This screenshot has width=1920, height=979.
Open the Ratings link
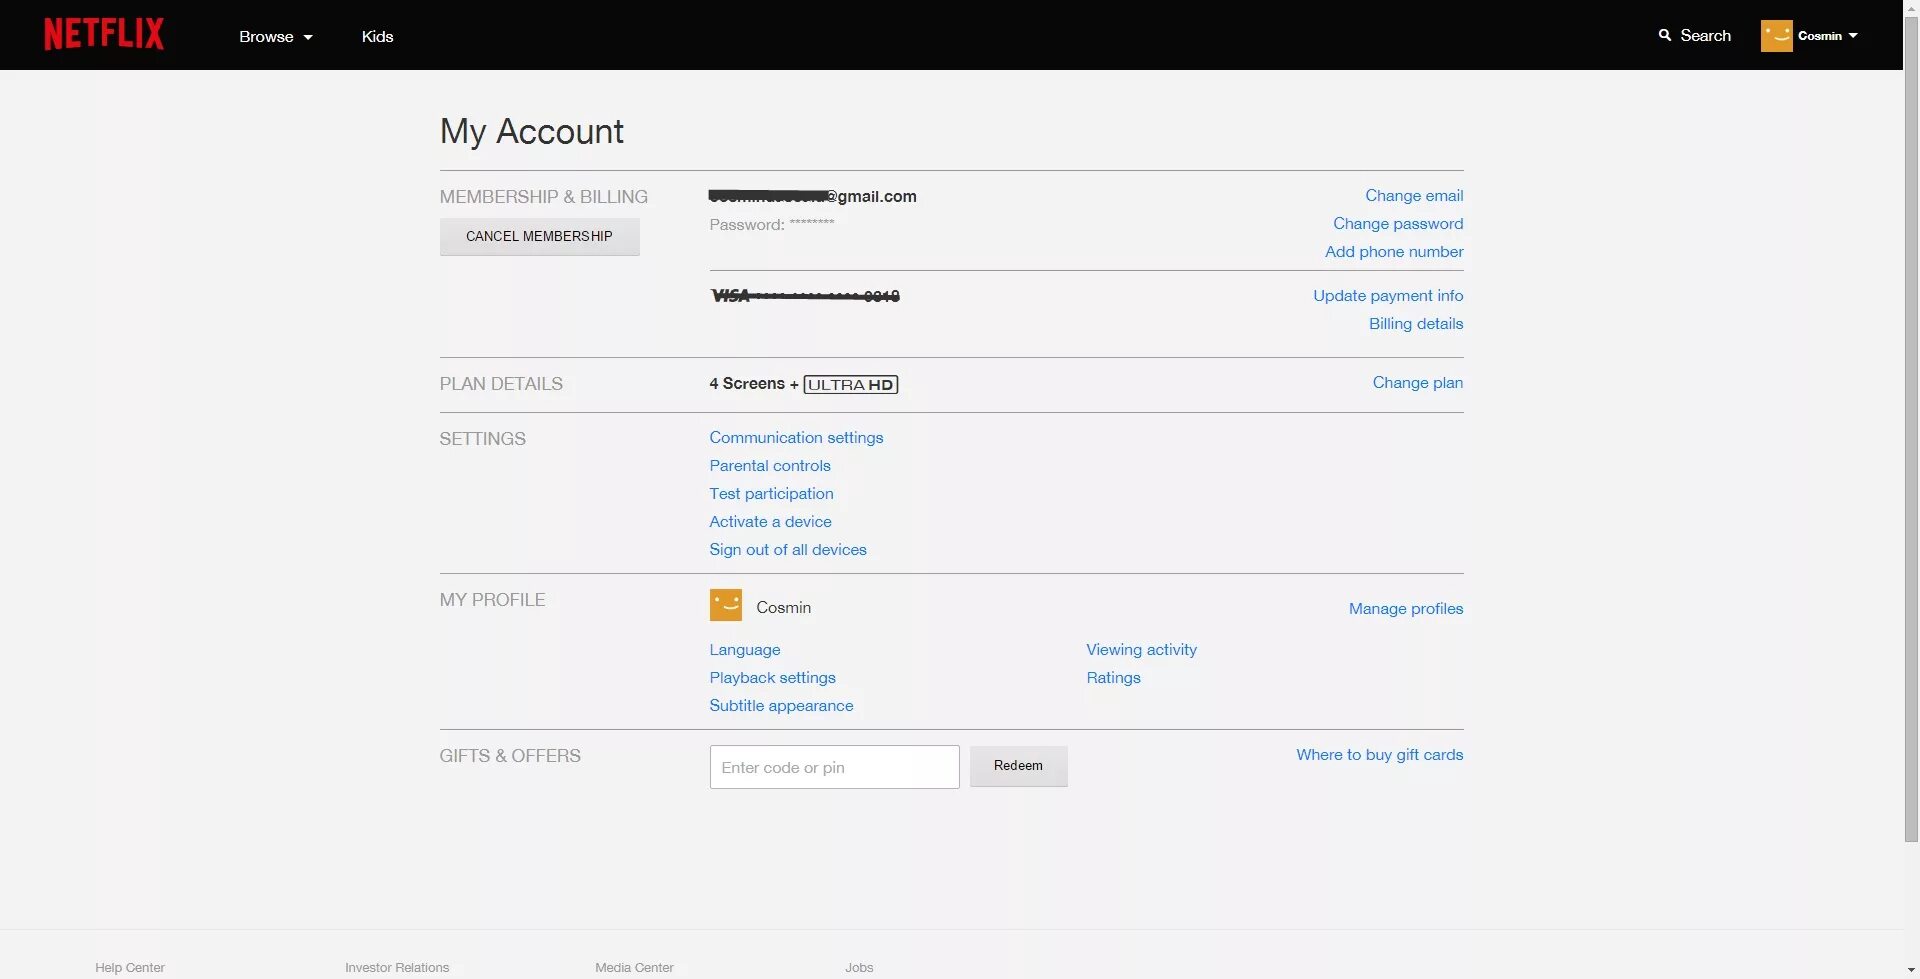click(x=1113, y=677)
